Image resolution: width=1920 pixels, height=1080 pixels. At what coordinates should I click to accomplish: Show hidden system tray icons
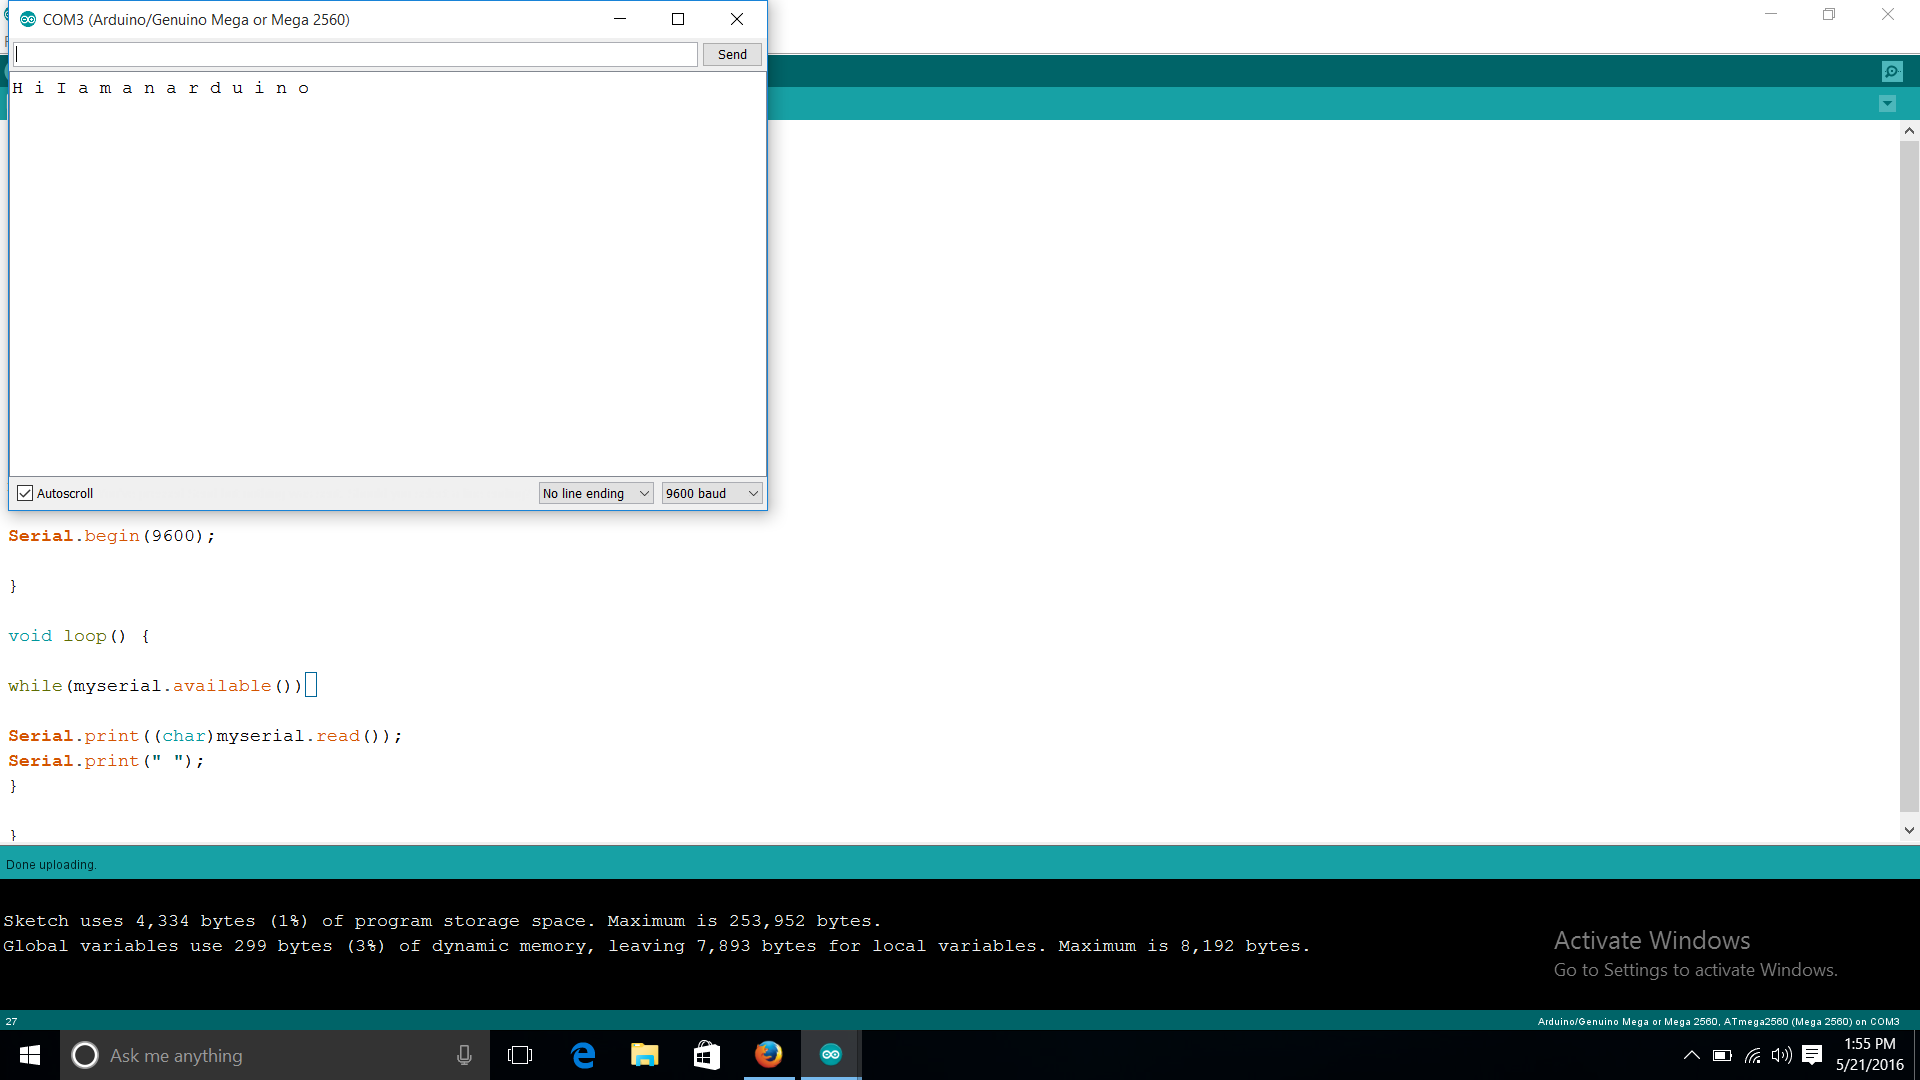1691,1055
